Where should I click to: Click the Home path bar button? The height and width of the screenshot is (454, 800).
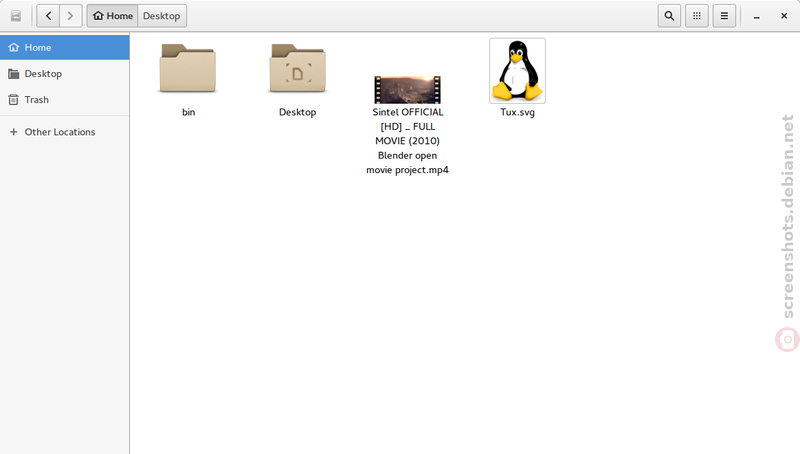112,16
